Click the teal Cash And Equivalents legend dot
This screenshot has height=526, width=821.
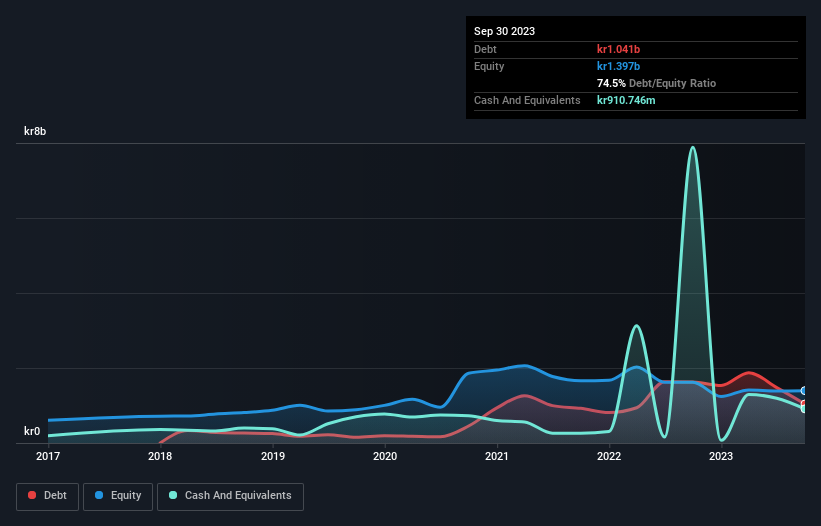[173, 495]
